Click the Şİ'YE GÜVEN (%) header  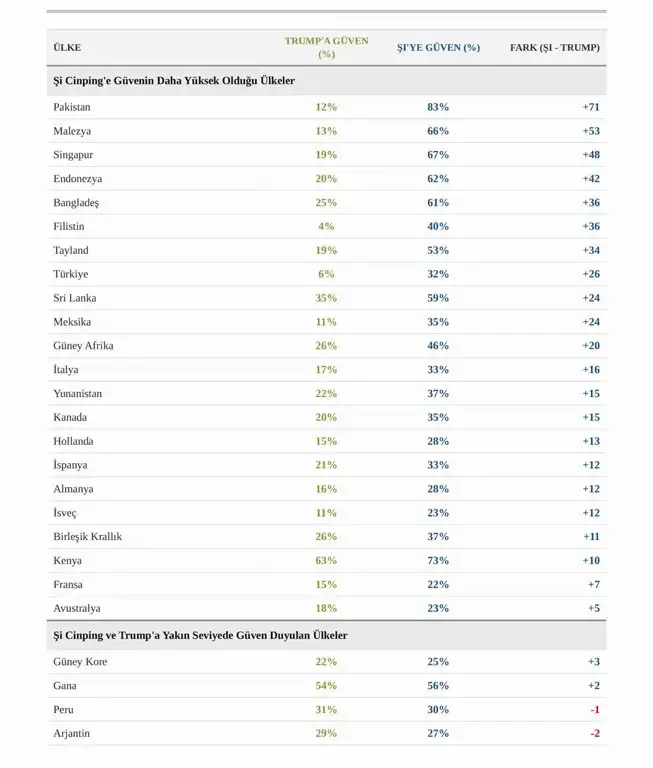click(x=438, y=48)
